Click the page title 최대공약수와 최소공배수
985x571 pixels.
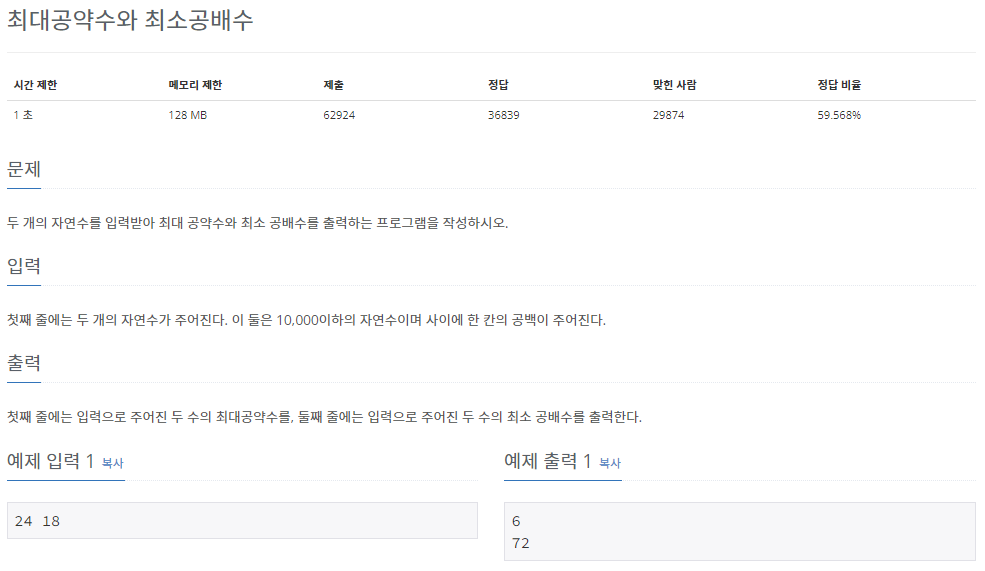tap(130, 20)
